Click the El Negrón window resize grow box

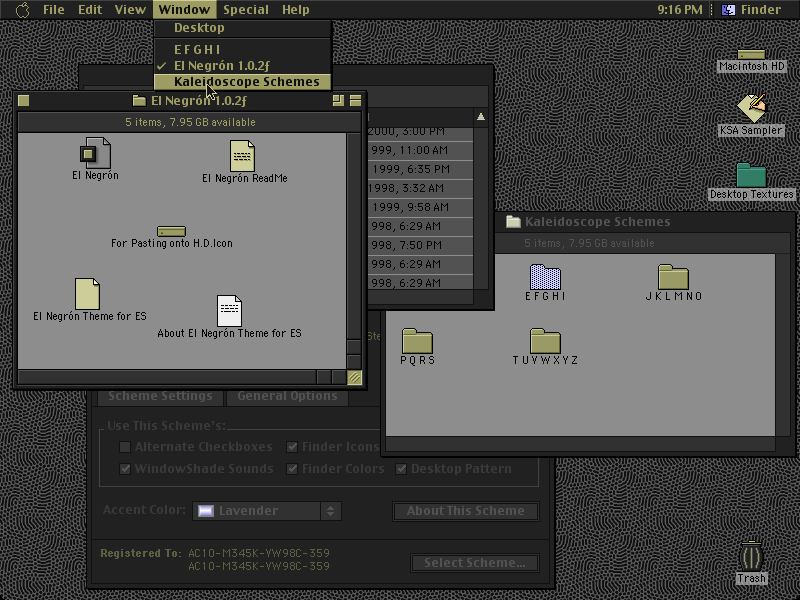tap(355, 378)
